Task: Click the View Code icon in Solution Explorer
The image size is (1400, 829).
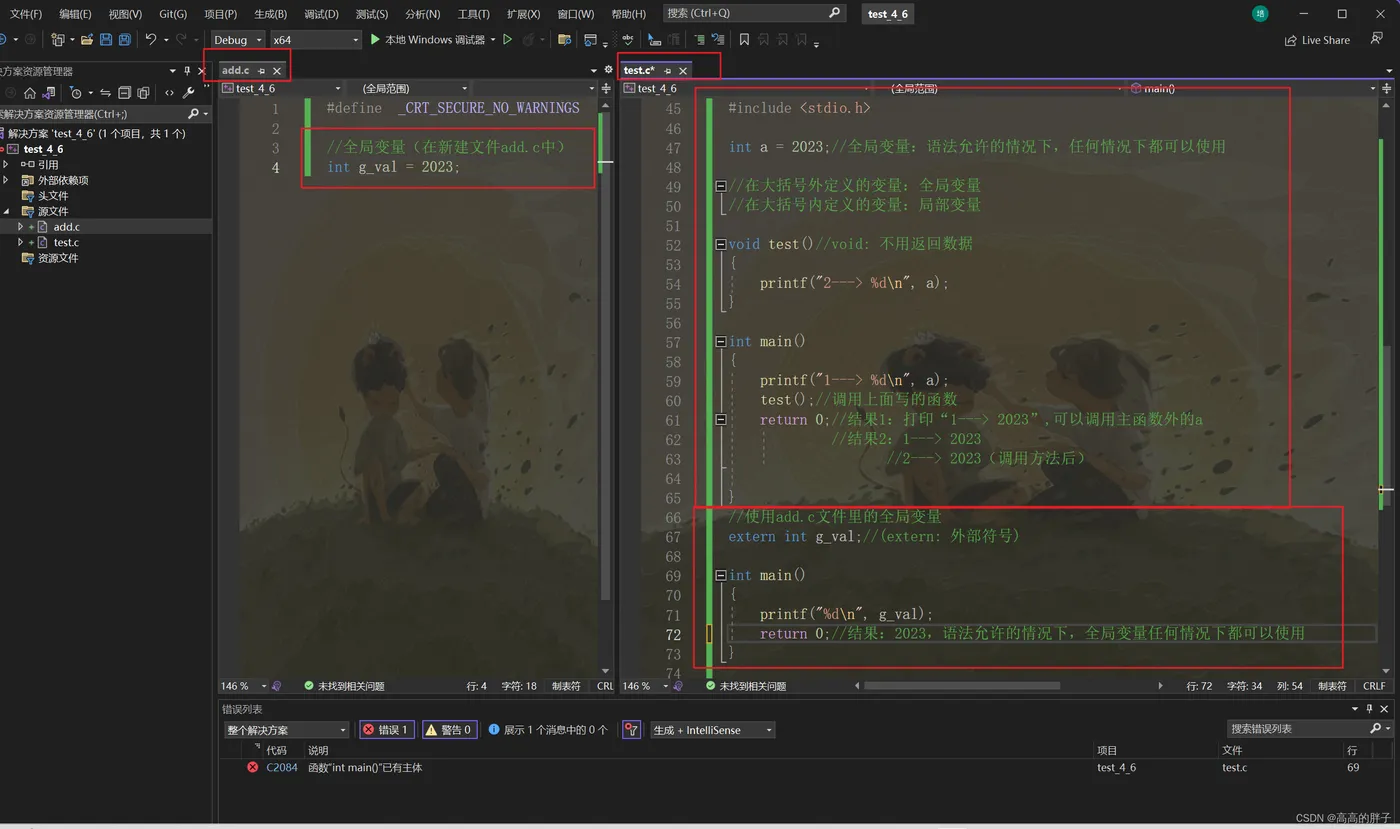Action: 168,93
